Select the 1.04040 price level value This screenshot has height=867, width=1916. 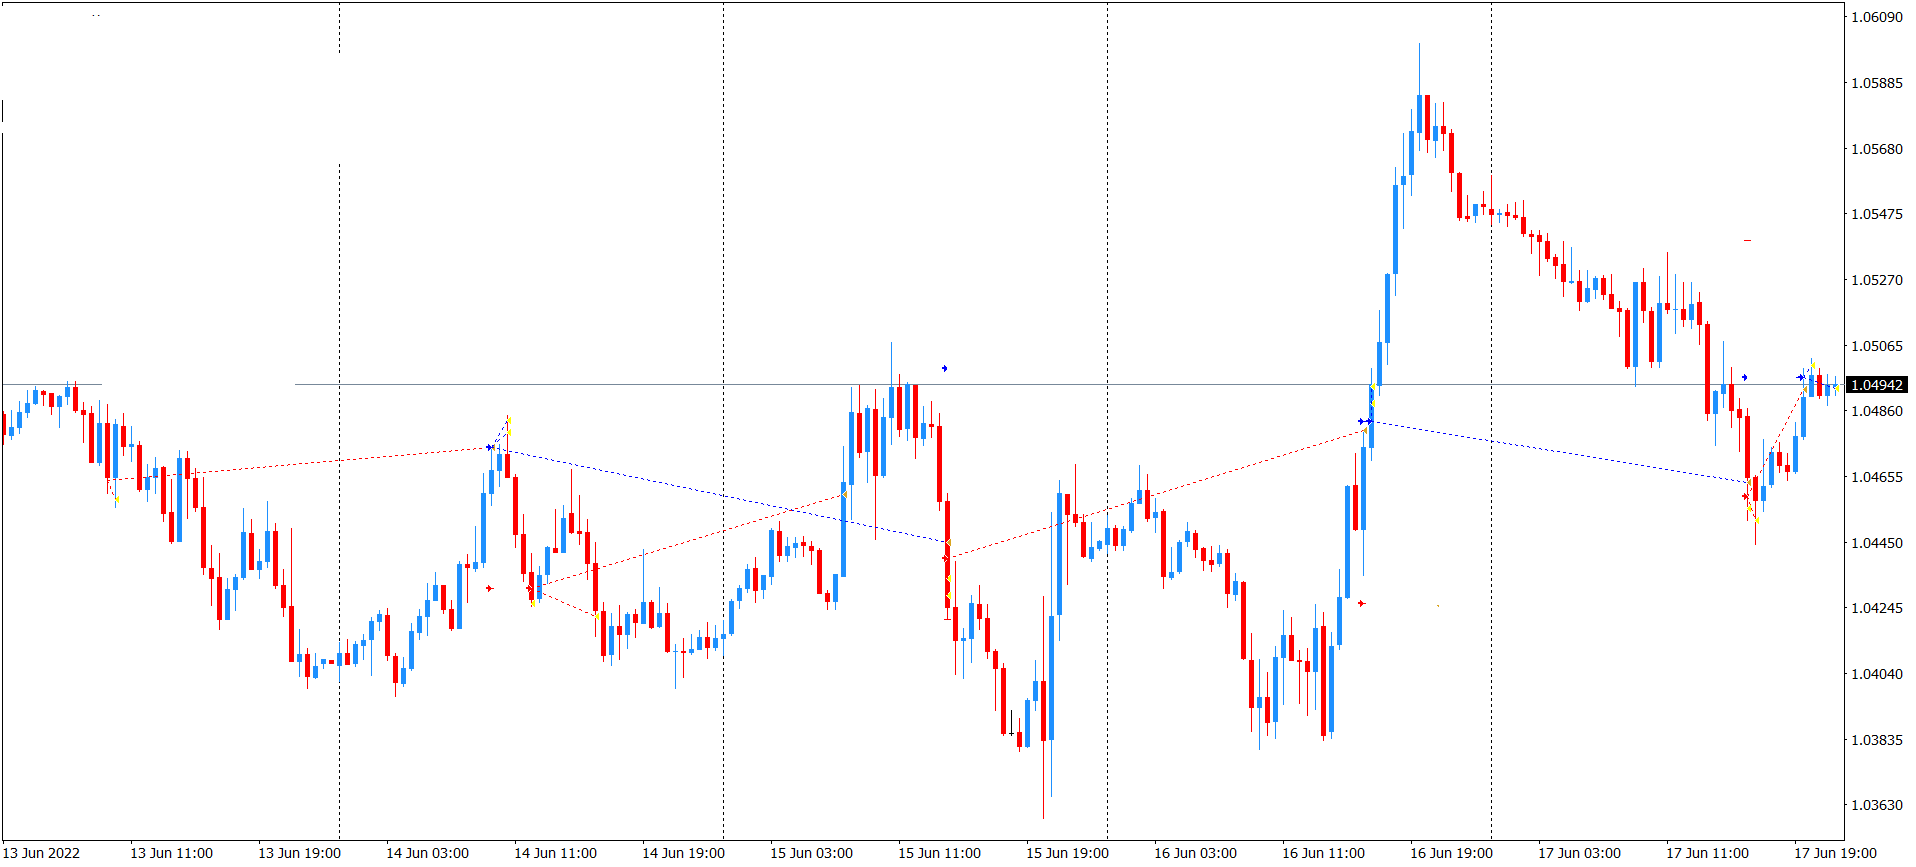coord(1877,674)
